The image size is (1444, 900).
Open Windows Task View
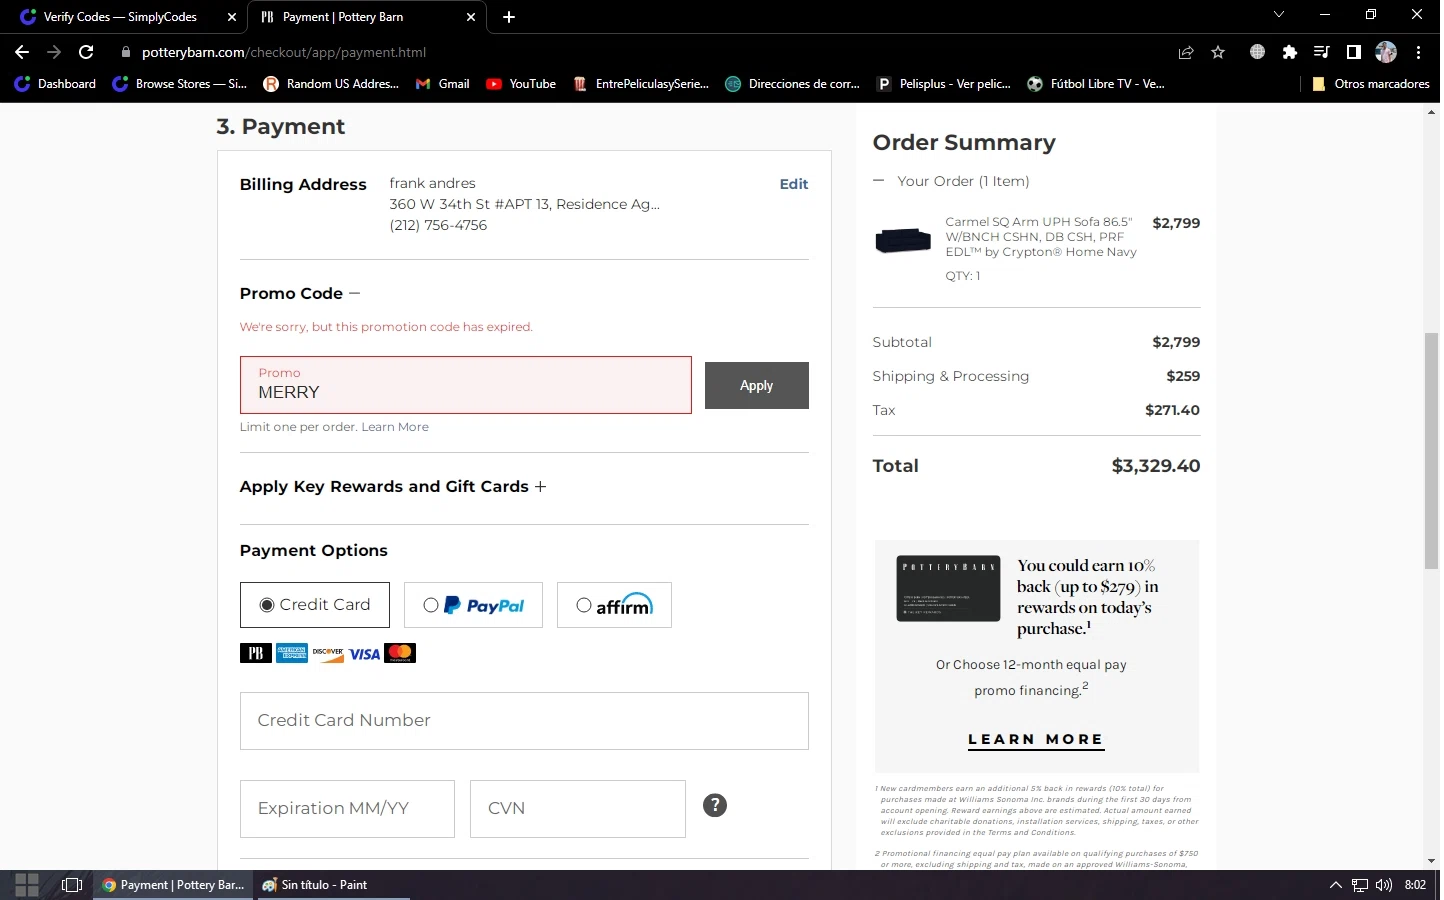71,885
